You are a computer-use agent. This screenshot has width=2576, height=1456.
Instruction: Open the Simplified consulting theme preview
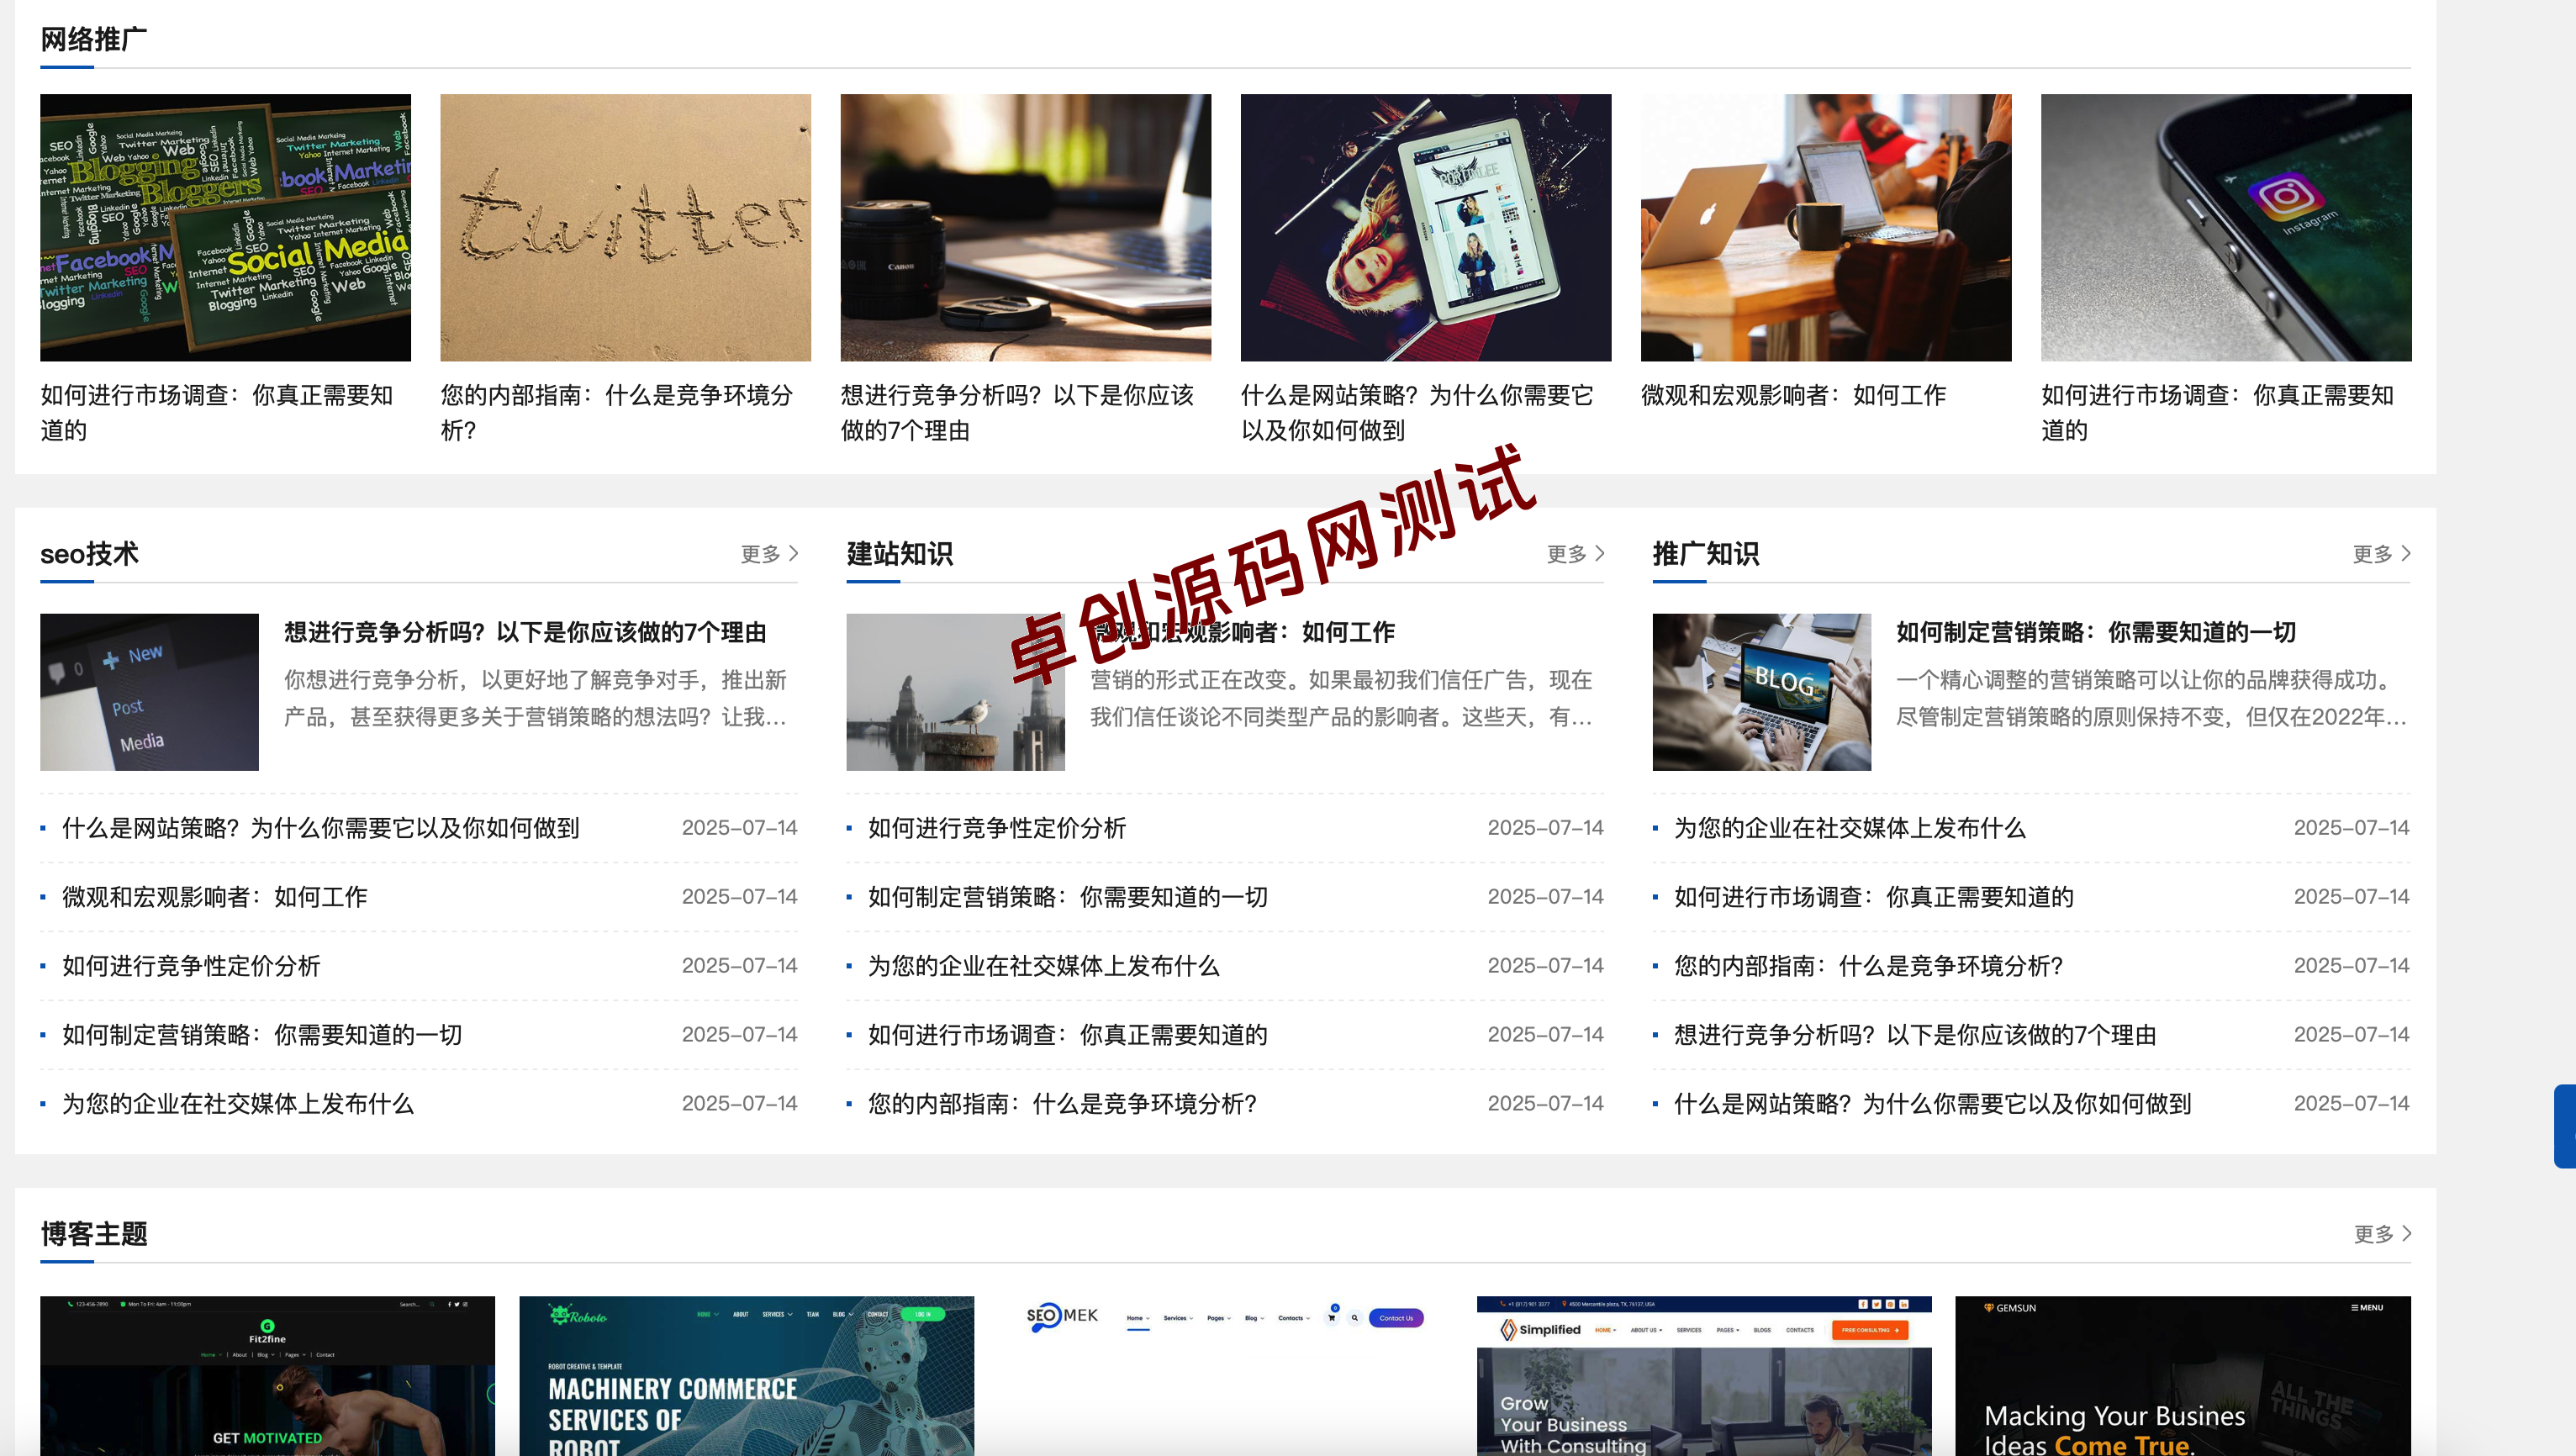point(1704,1376)
